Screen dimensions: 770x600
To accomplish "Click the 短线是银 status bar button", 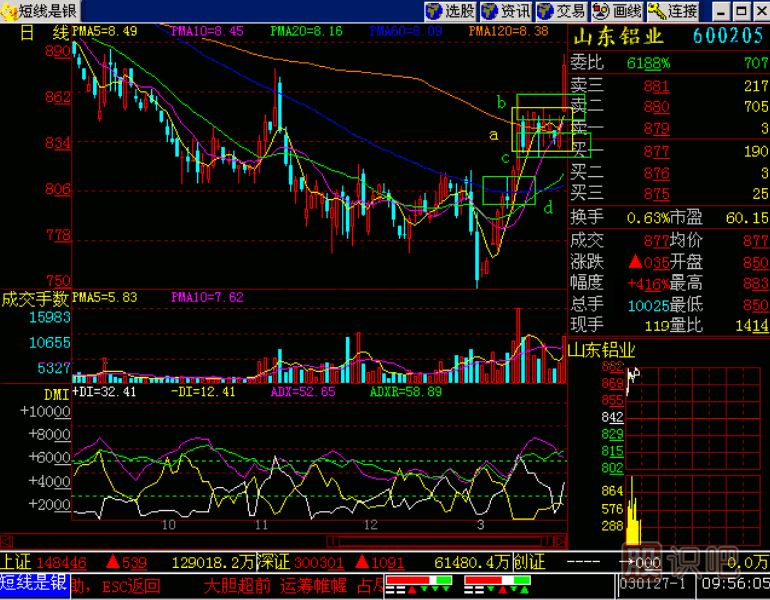I will click(x=34, y=584).
